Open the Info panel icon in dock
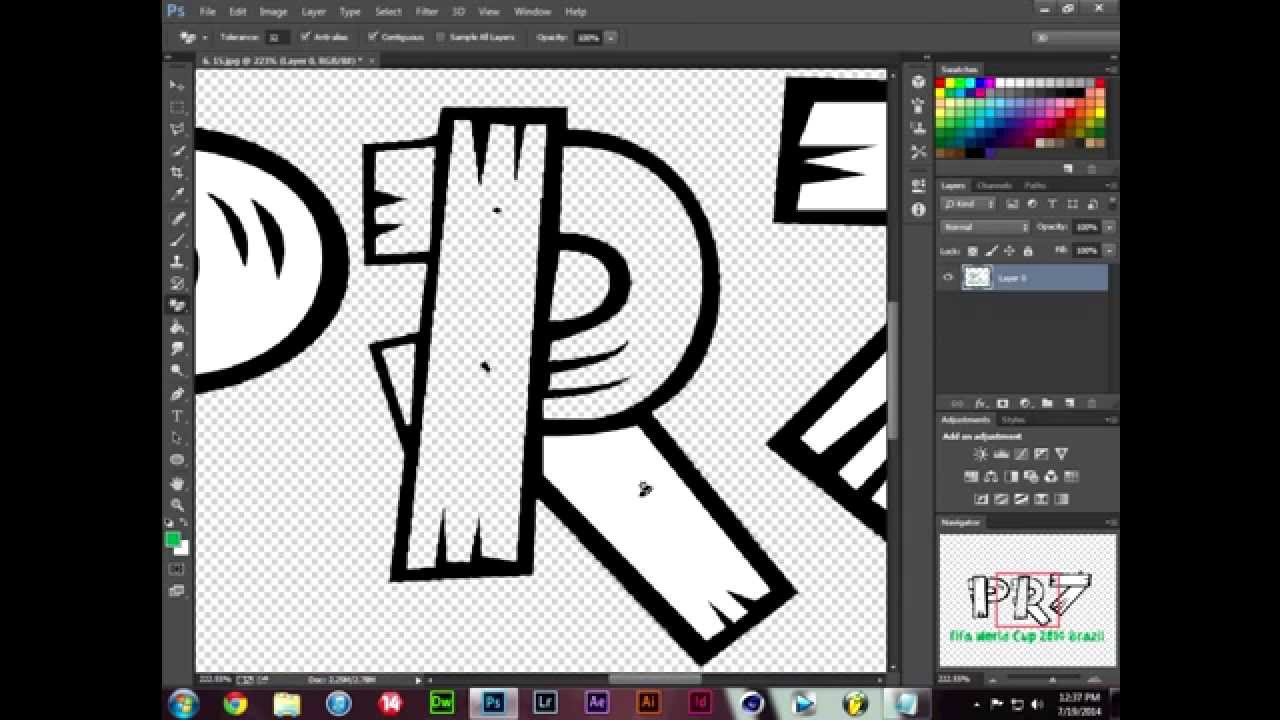Viewport: 1280px width, 720px height. pyautogui.click(x=918, y=210)
